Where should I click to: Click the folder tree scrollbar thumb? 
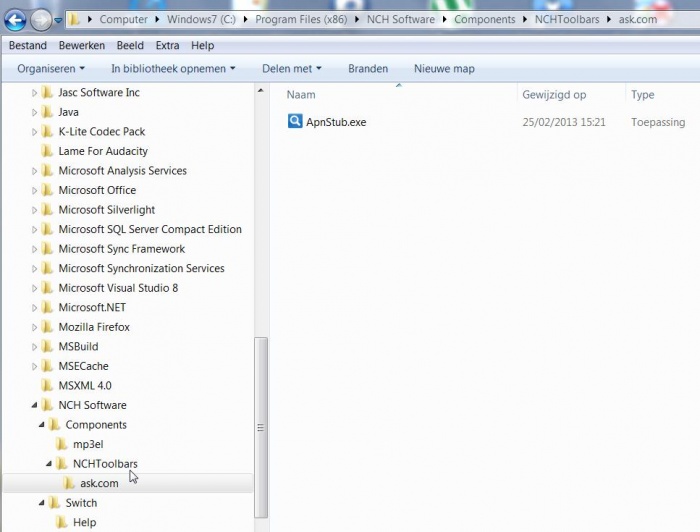coord(262,428)
